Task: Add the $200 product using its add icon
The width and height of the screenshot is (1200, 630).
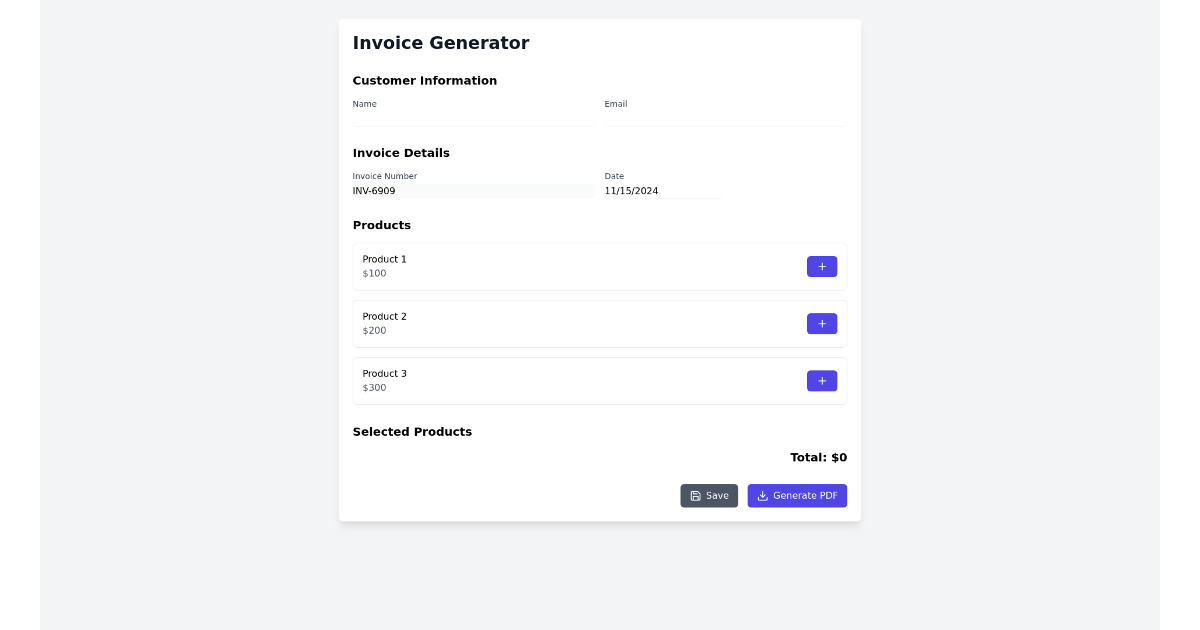Action: [x=821, y=323]
